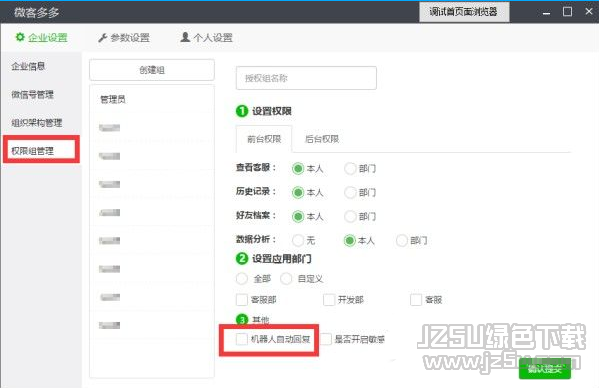599x388 pixels.
Task: Focus the 授权组名称 input field
Action: [x=306, y=78]
